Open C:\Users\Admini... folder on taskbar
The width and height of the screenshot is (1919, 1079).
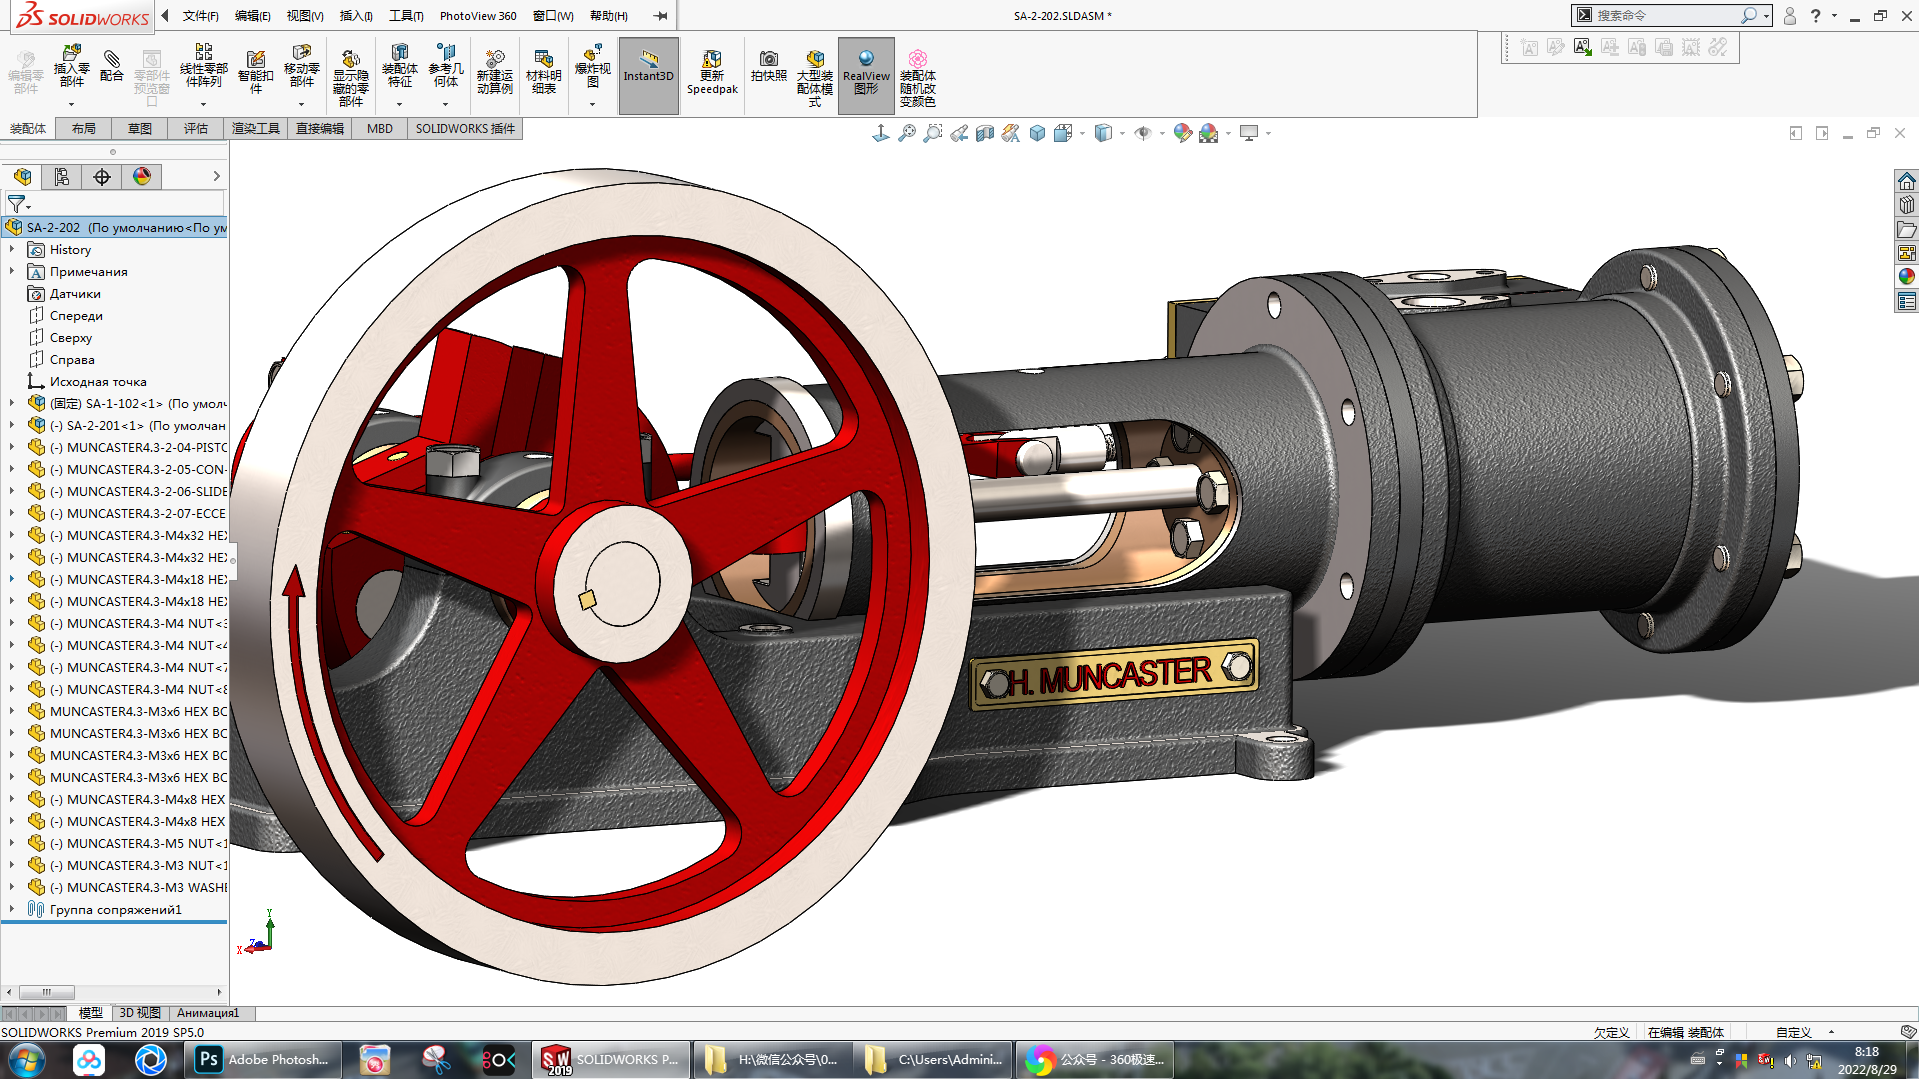tap(934, 1060)
